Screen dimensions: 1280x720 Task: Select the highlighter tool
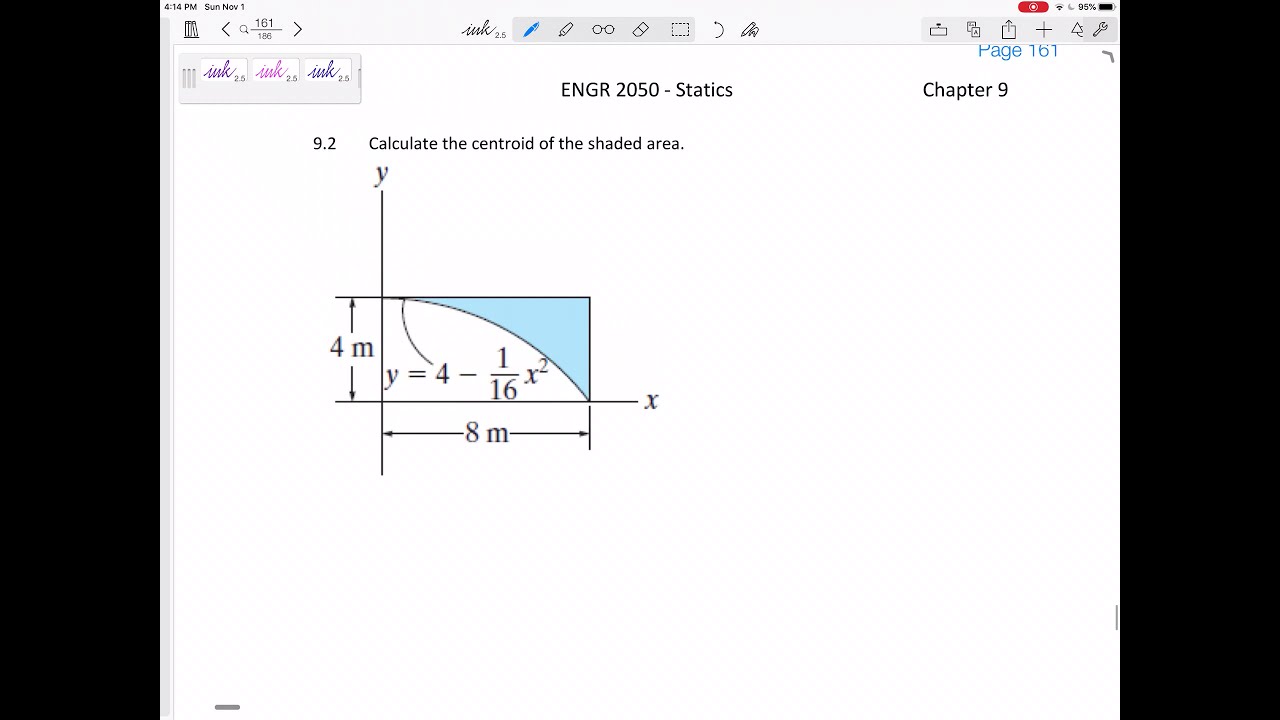point(566,30)
